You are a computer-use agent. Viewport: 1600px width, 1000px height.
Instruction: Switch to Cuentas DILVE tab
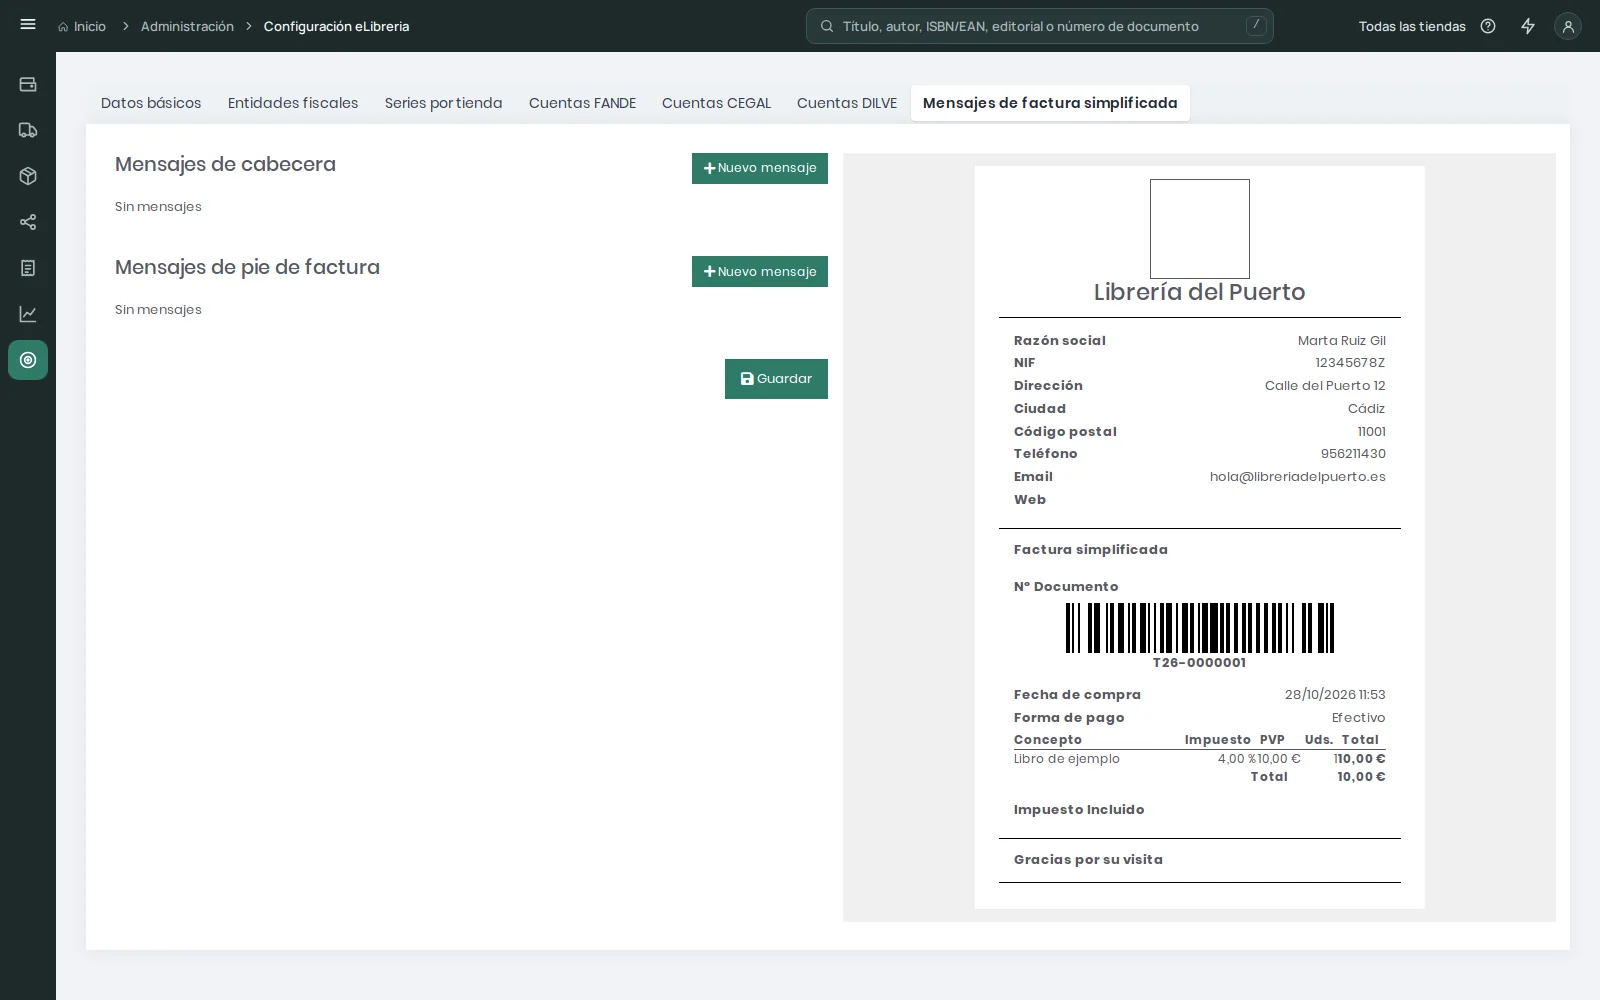pos(847,103)
